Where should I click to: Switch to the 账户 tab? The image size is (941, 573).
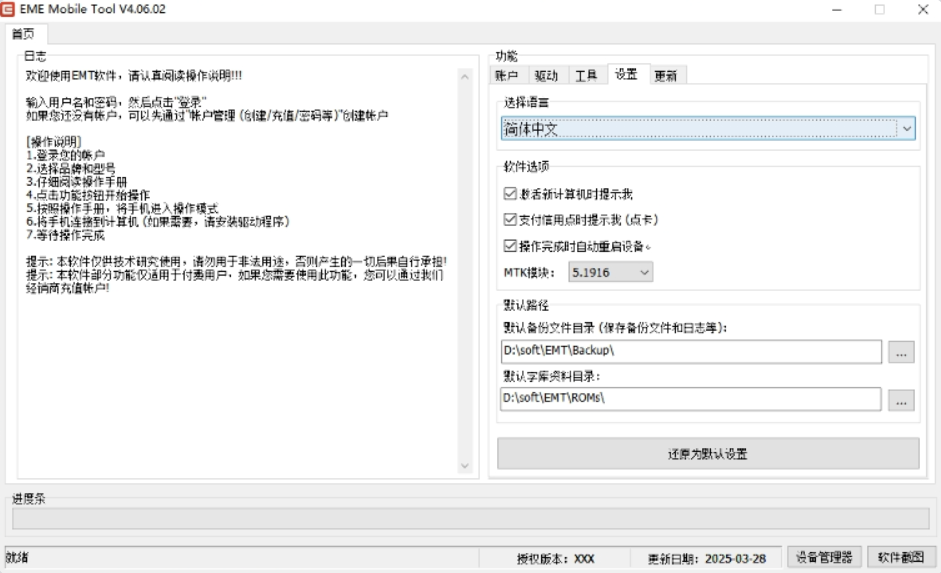point(507,76)
